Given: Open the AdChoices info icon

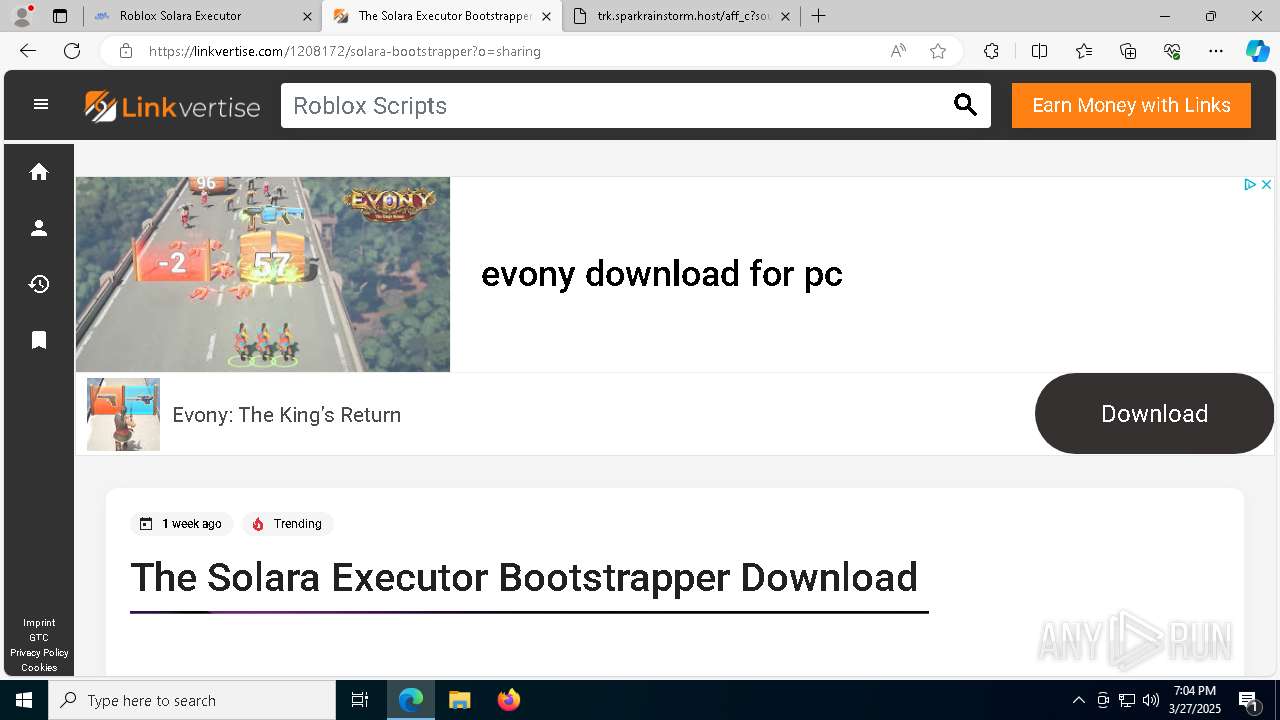Looking at the screenshot, I should click(1250, 184).
